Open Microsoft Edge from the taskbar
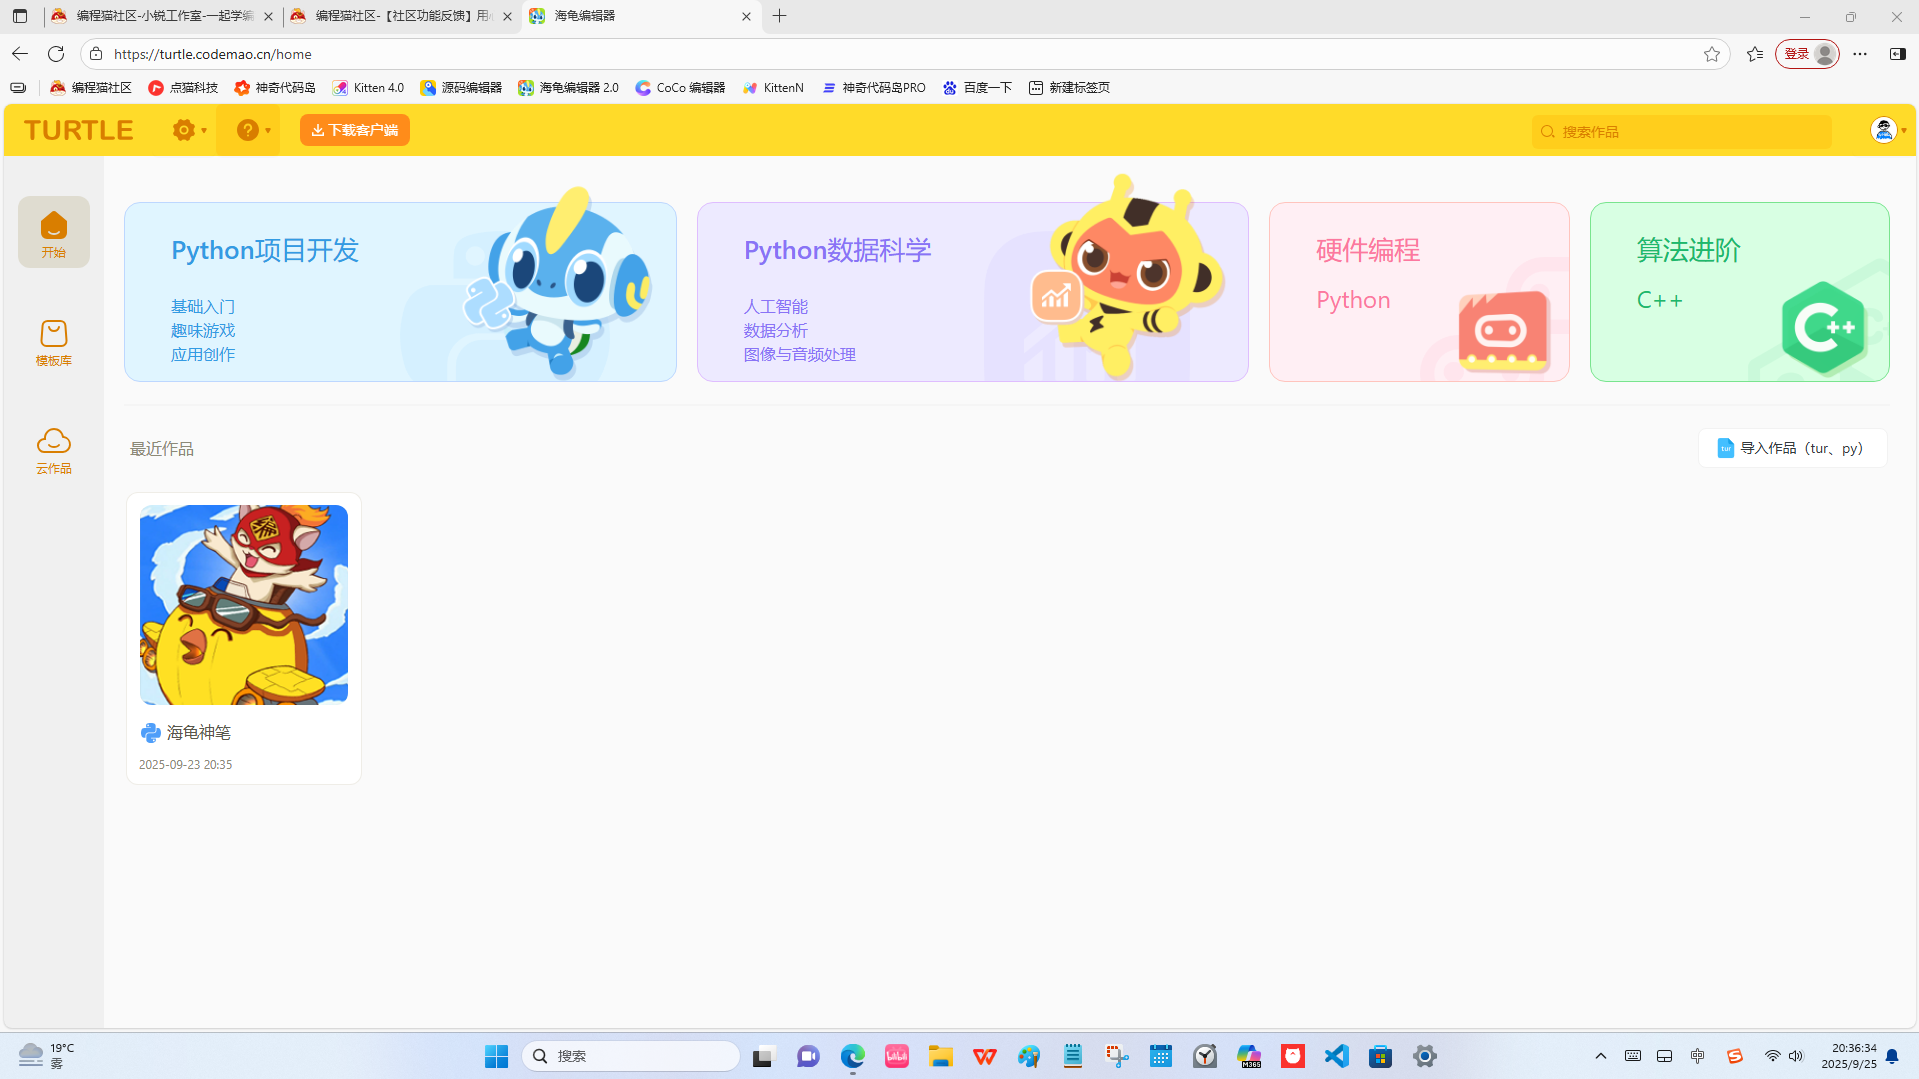The image size is (1919, 1079). pos(853,1056)
